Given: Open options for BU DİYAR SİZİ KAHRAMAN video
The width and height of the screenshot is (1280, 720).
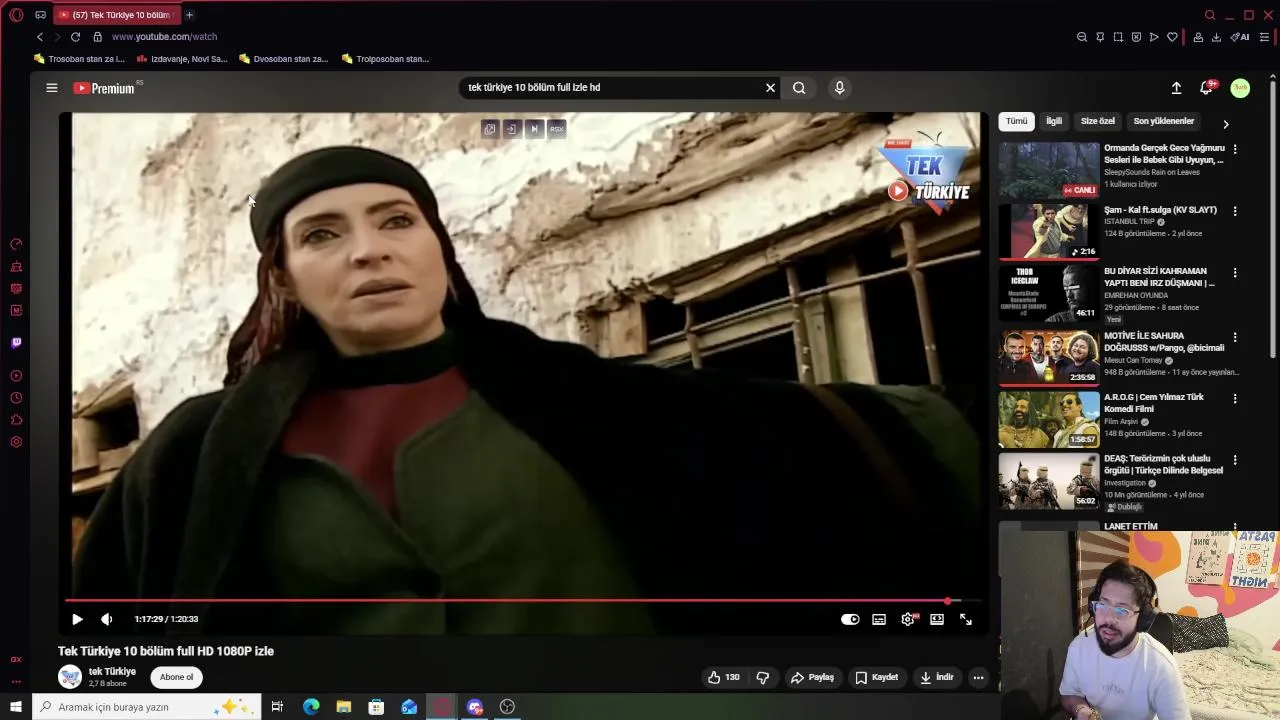Looking at the screenshot, I should (x=1235, y=272).
